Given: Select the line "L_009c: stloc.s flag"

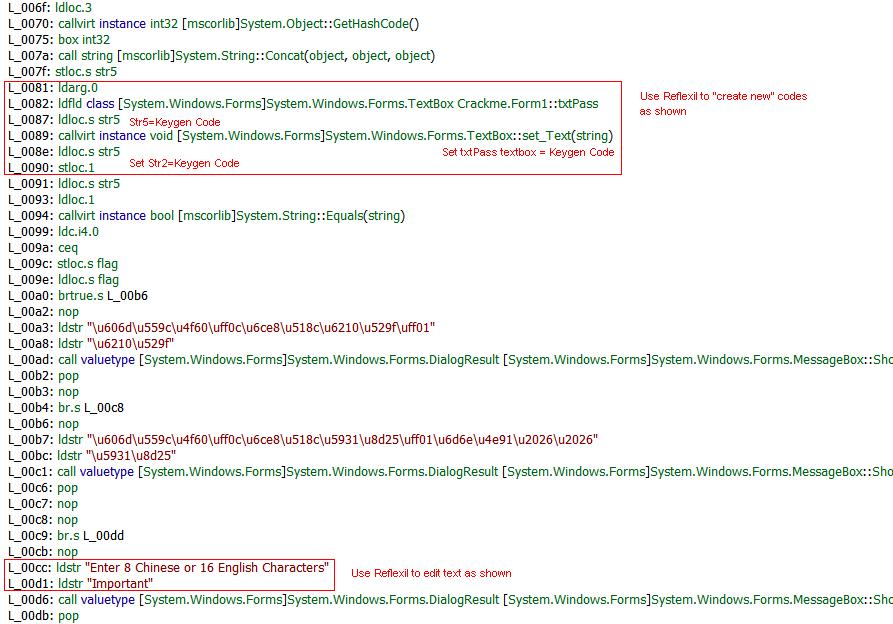Looking at the screenshot, I should [x=63, y=264].
